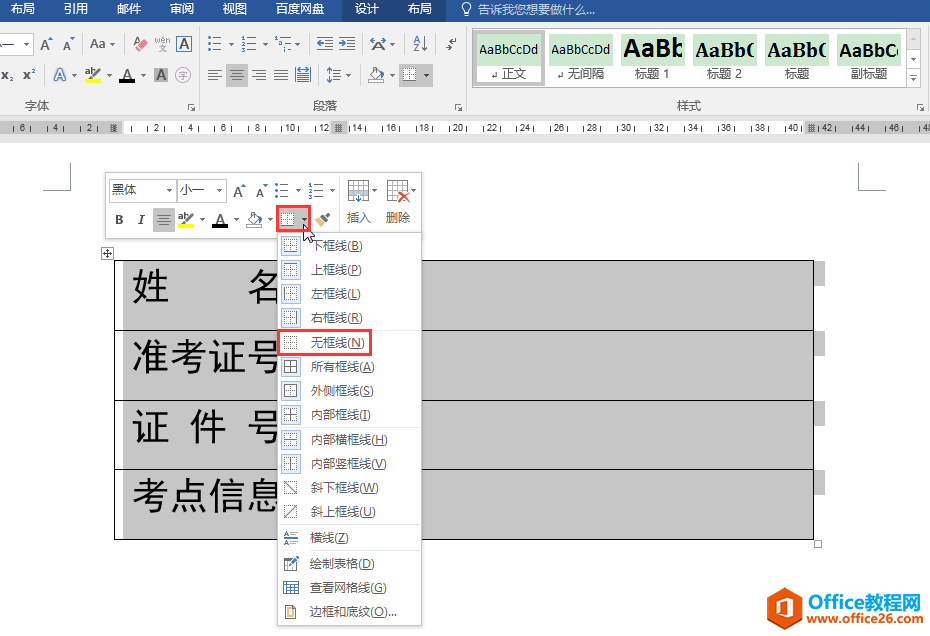Click shrink font icon in ribbon
The height and width of the screenshot is (636, 930).
[x=69, y=44]
